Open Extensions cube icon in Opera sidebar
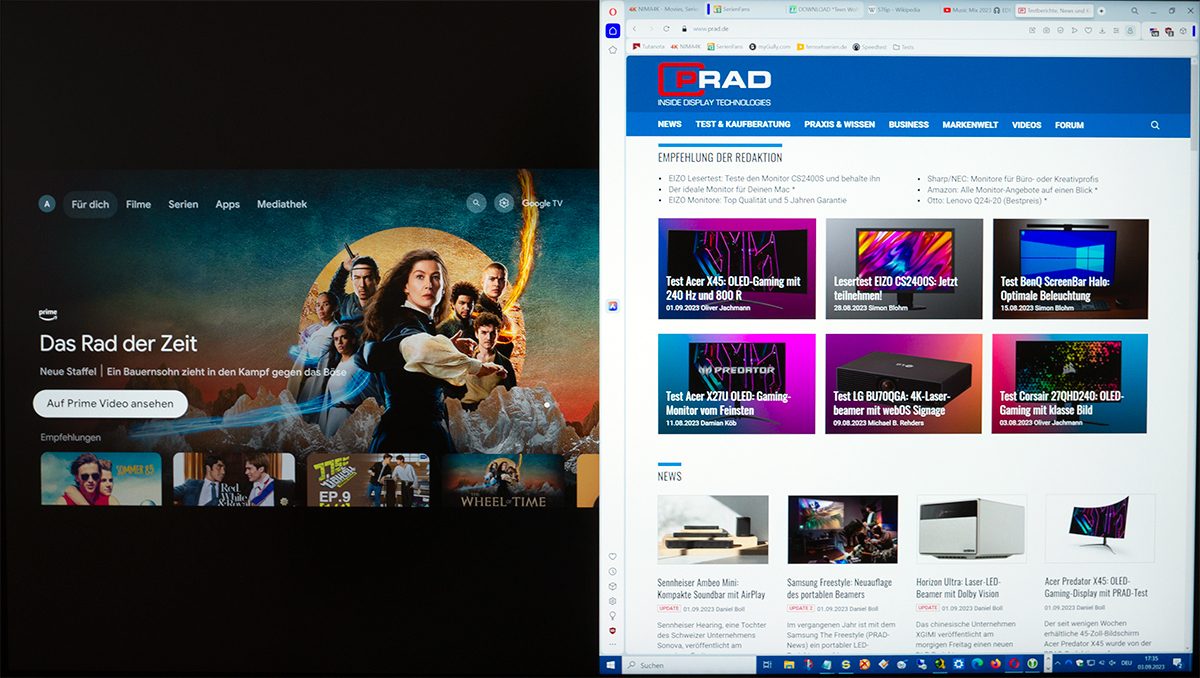Screen dimensions: 1200x678 tap(612, 586)
